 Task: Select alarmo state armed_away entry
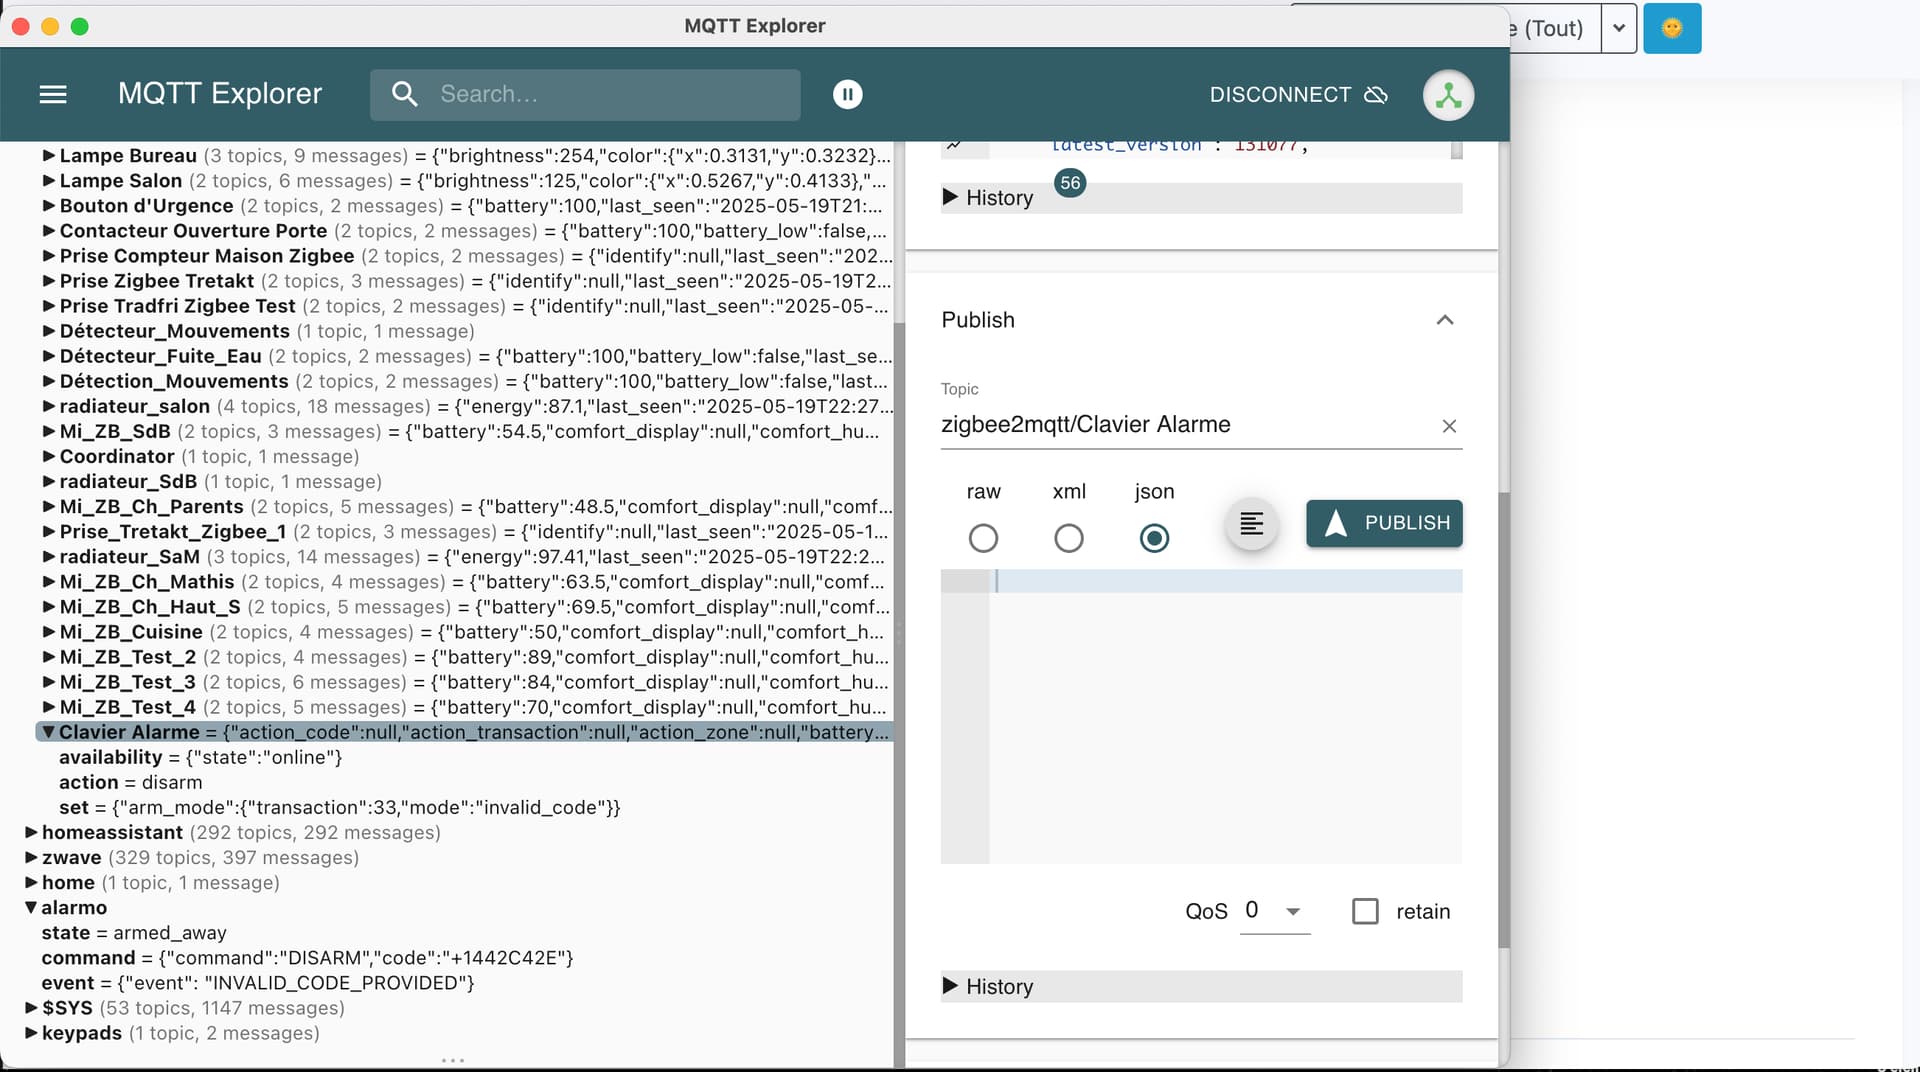tap(134, 933)
